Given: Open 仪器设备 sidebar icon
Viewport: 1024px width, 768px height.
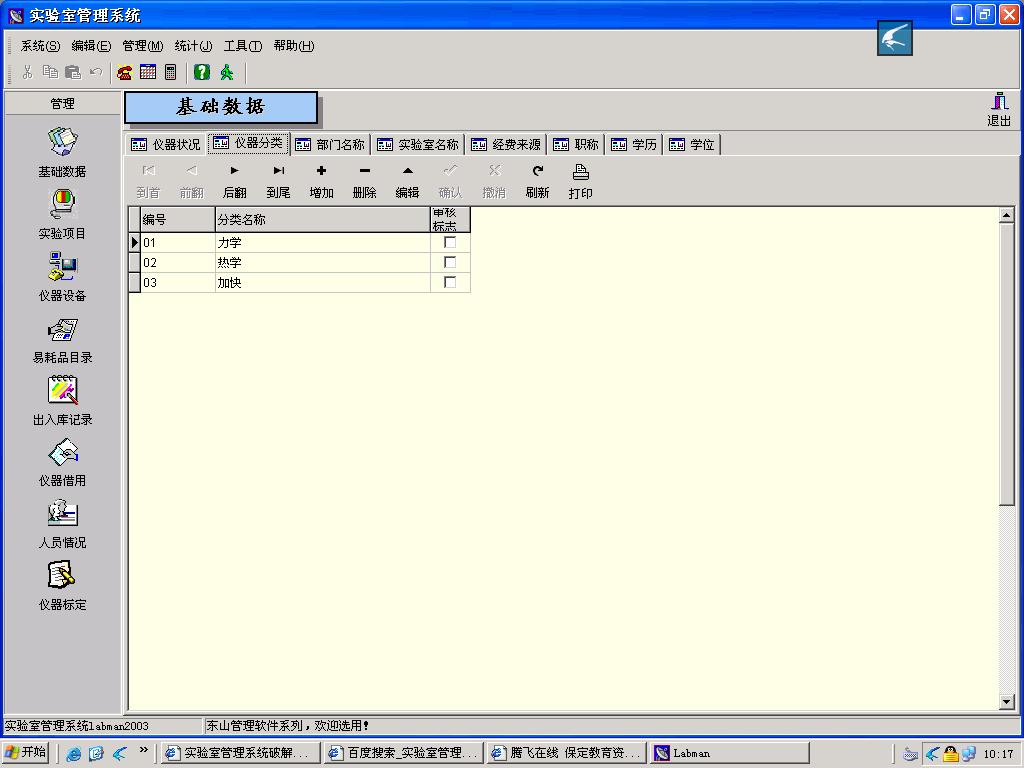Looking at the screenshot, I should [62, 267].
